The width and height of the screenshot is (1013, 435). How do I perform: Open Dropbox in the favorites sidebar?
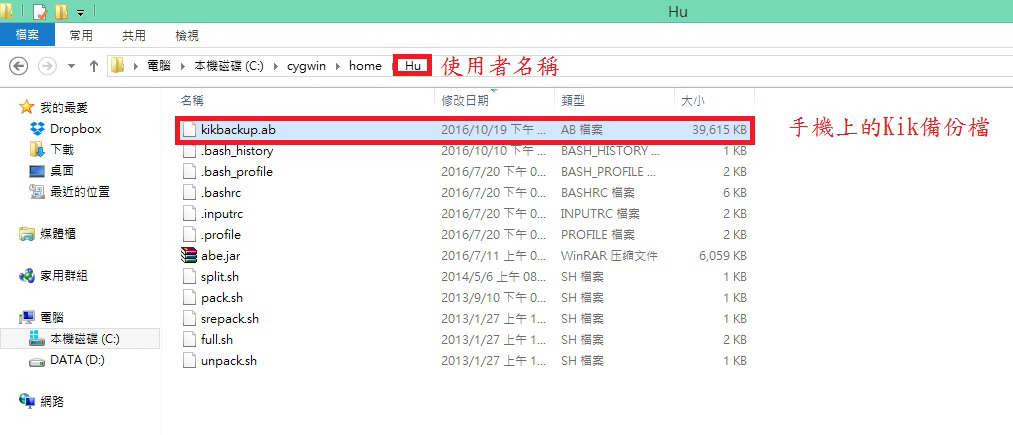76,129
